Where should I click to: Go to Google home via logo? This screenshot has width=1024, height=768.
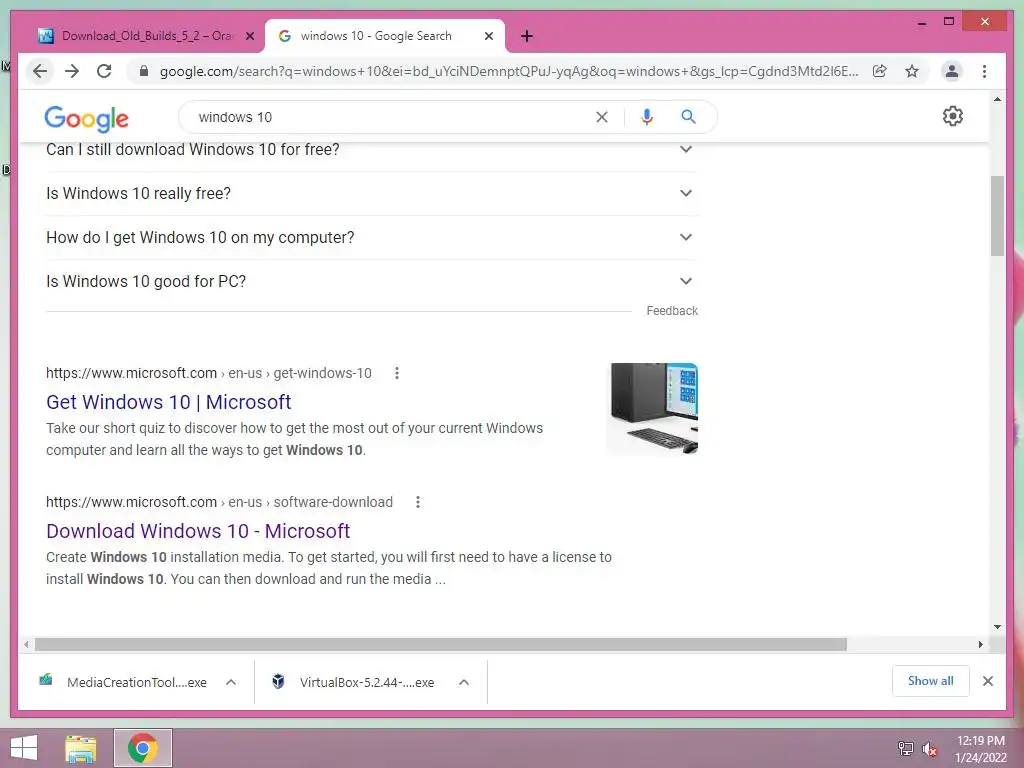86,118
